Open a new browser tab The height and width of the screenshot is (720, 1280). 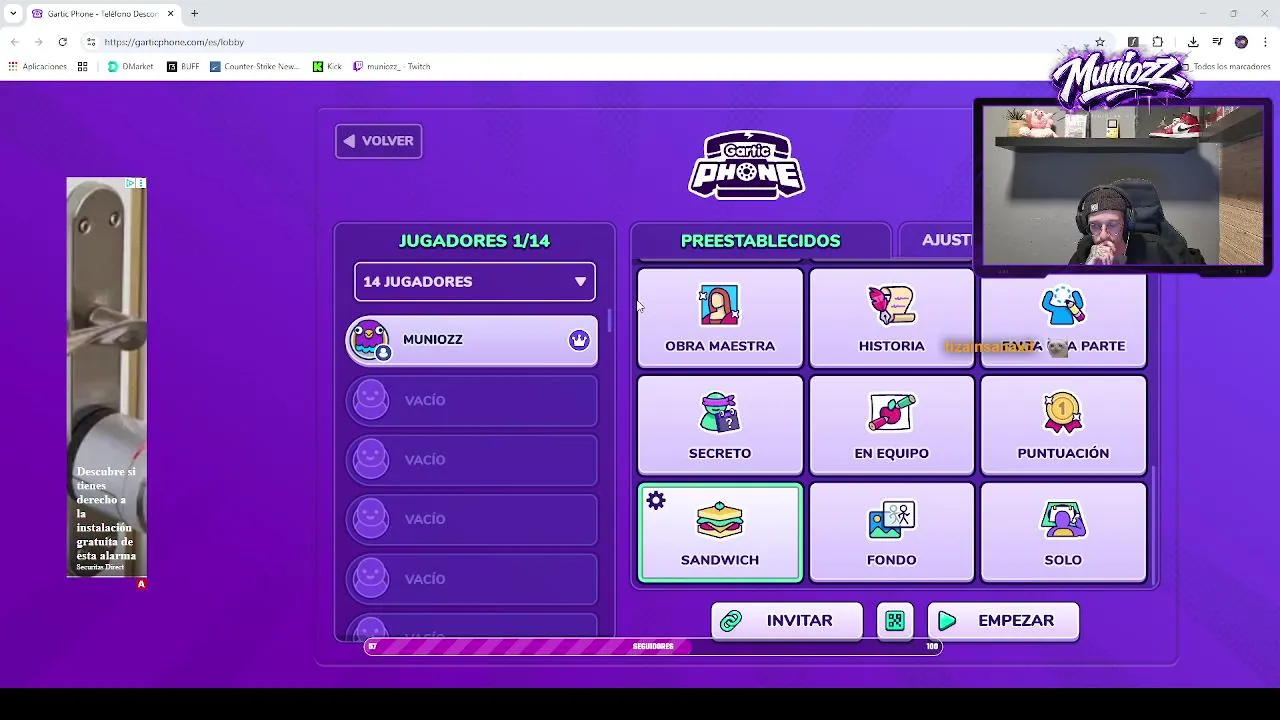(x=195, y=14)
